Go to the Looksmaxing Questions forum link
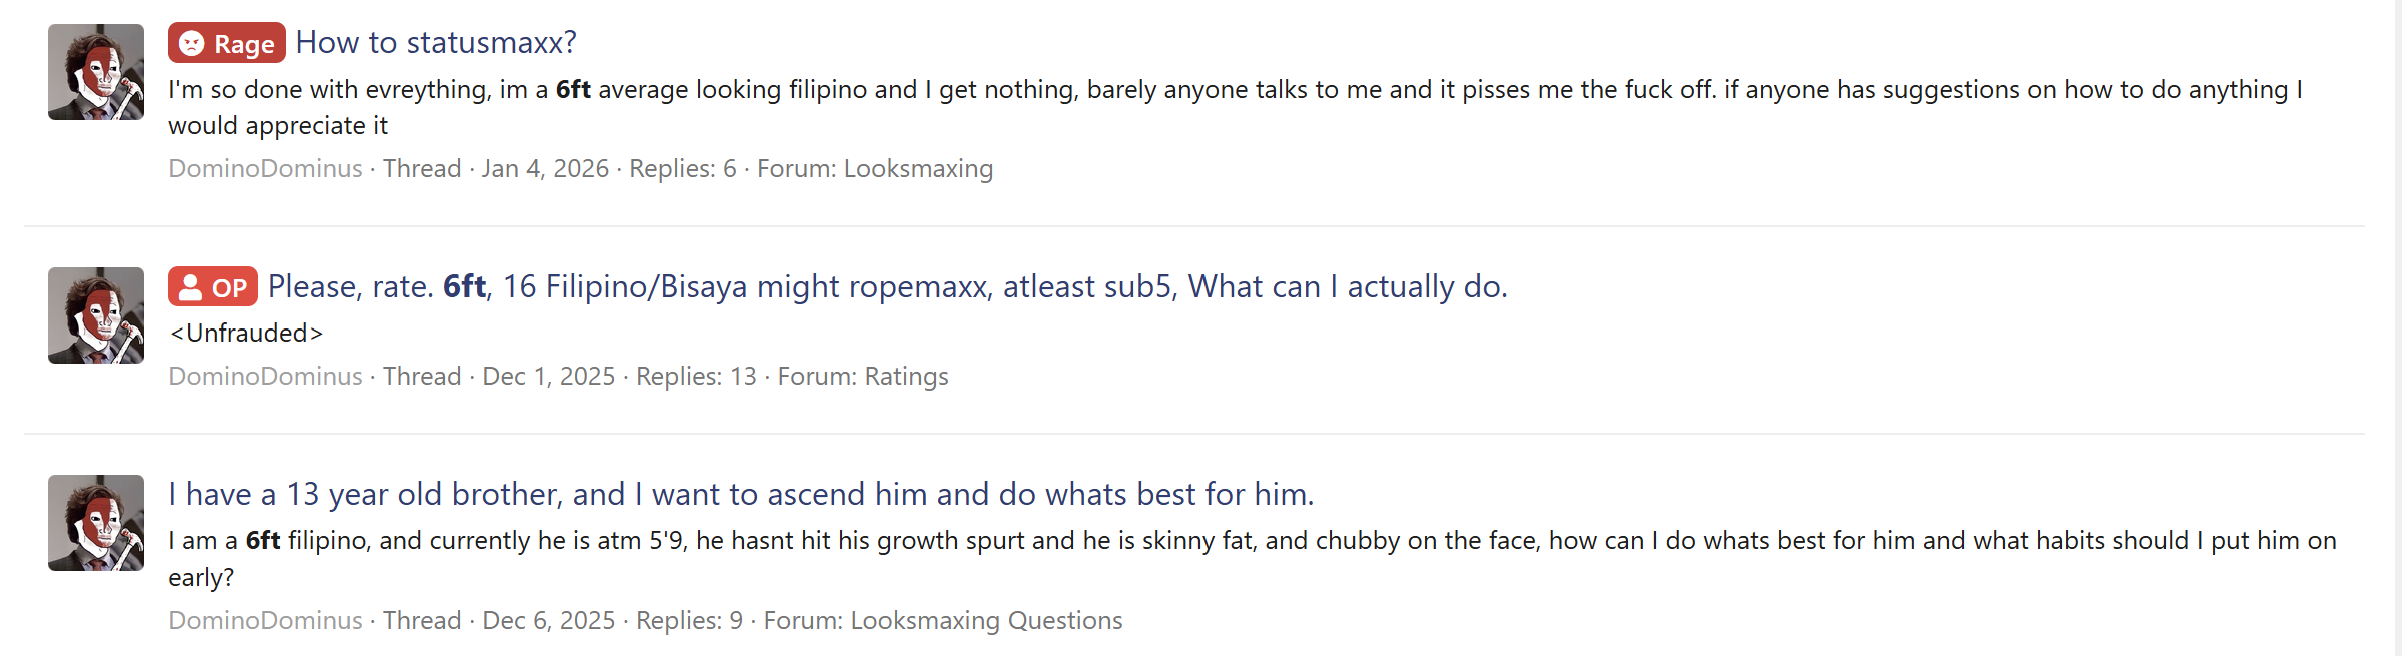Image resolution: width=2402 pixels, height=656 pixels. tap(986, 621)
